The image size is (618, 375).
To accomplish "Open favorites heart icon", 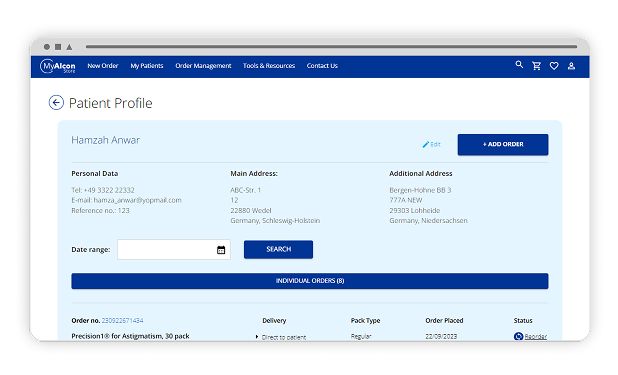I will pos(554,66).
